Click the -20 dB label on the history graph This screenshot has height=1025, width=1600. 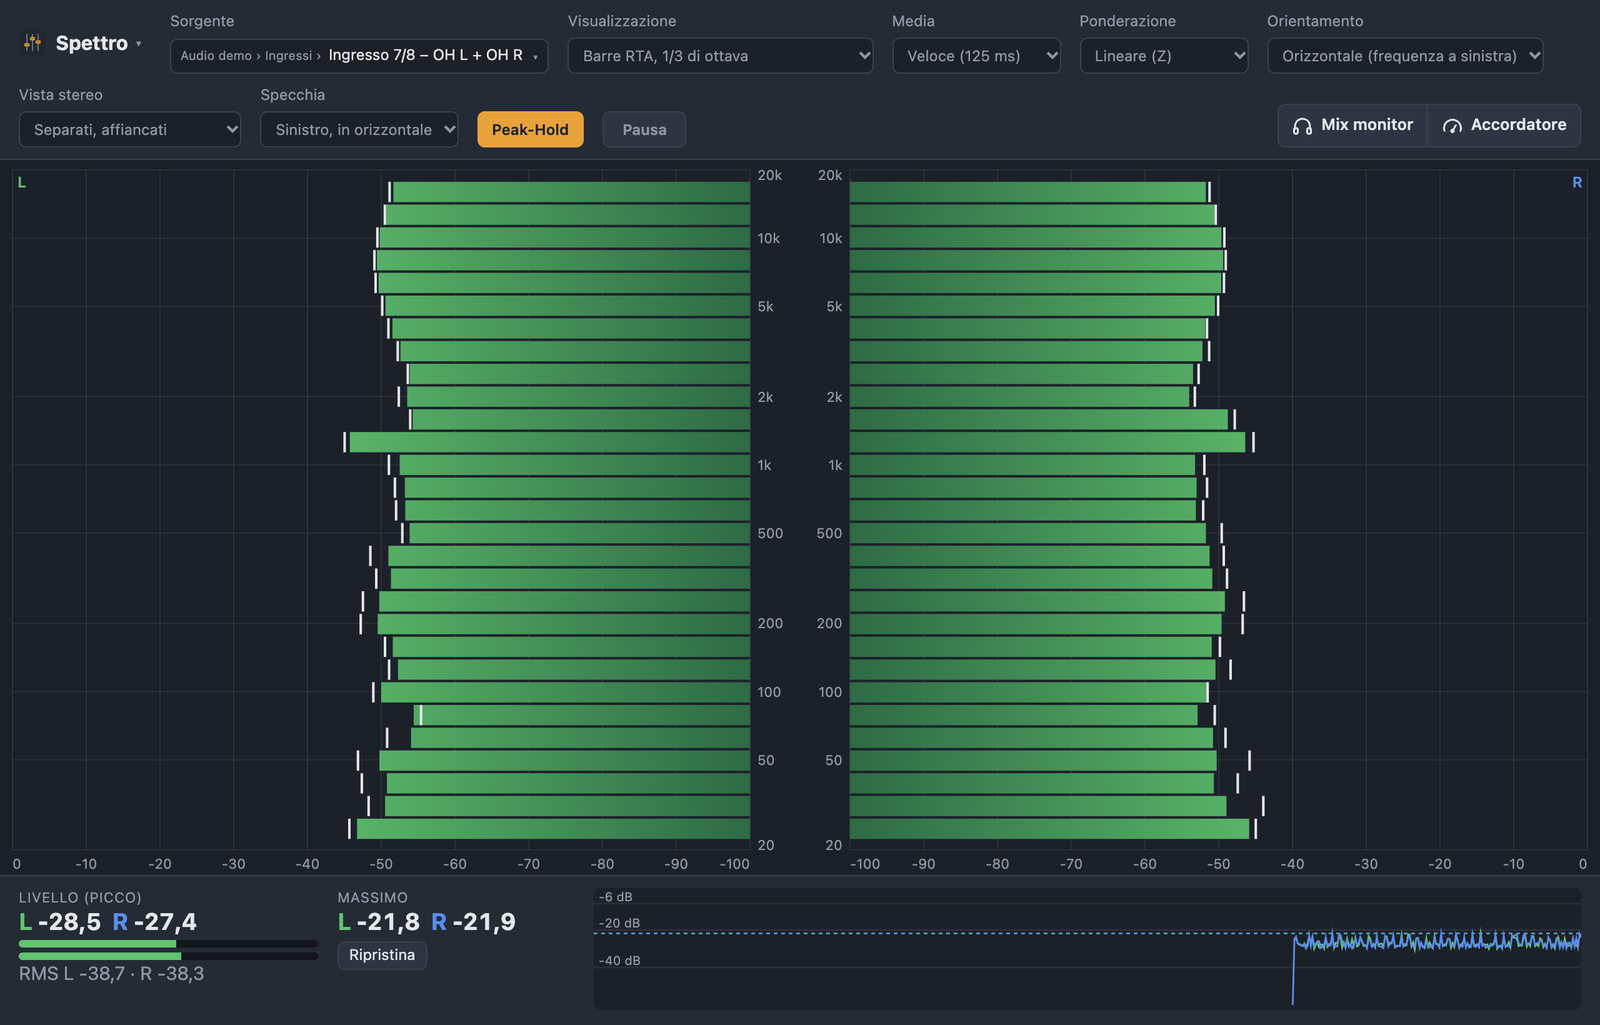pyautogui.click(x=620, y=923)
